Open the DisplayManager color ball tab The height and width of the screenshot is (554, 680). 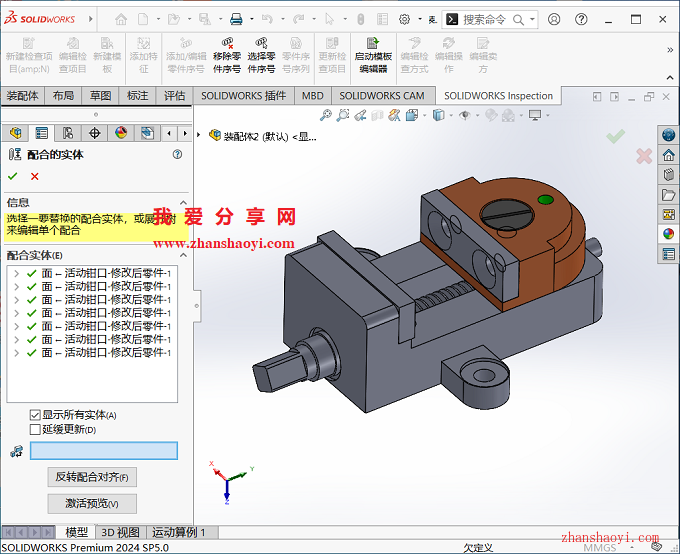point(121,133)
